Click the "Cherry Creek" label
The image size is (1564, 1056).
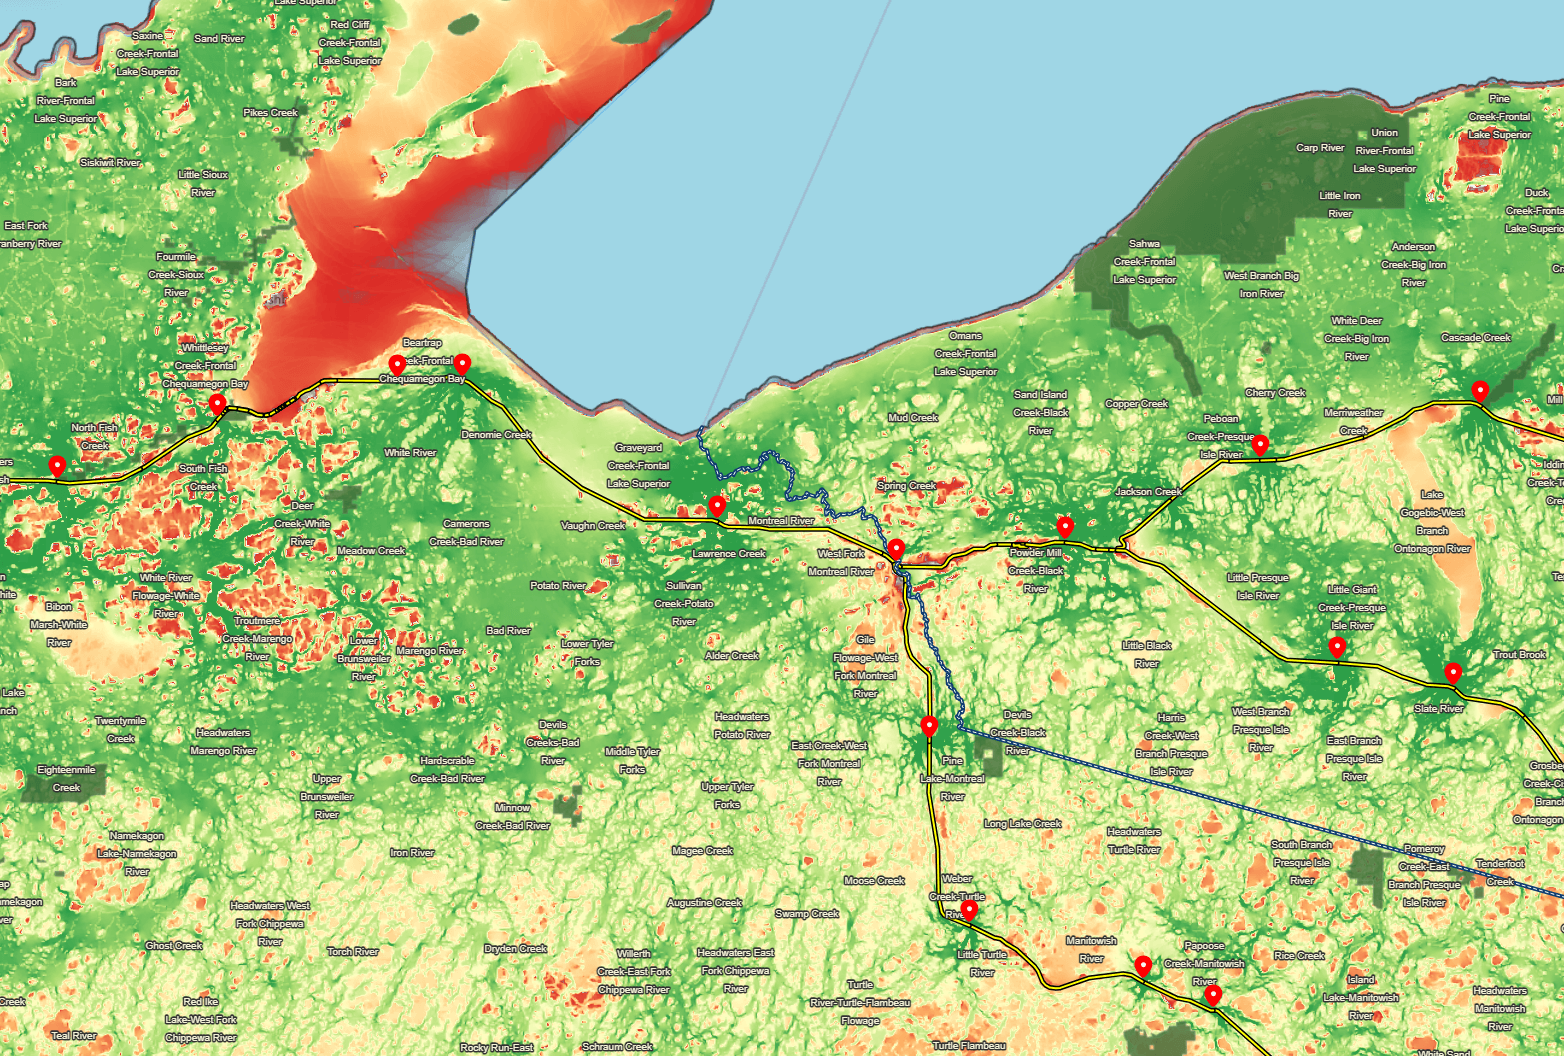pos(1276,393)
